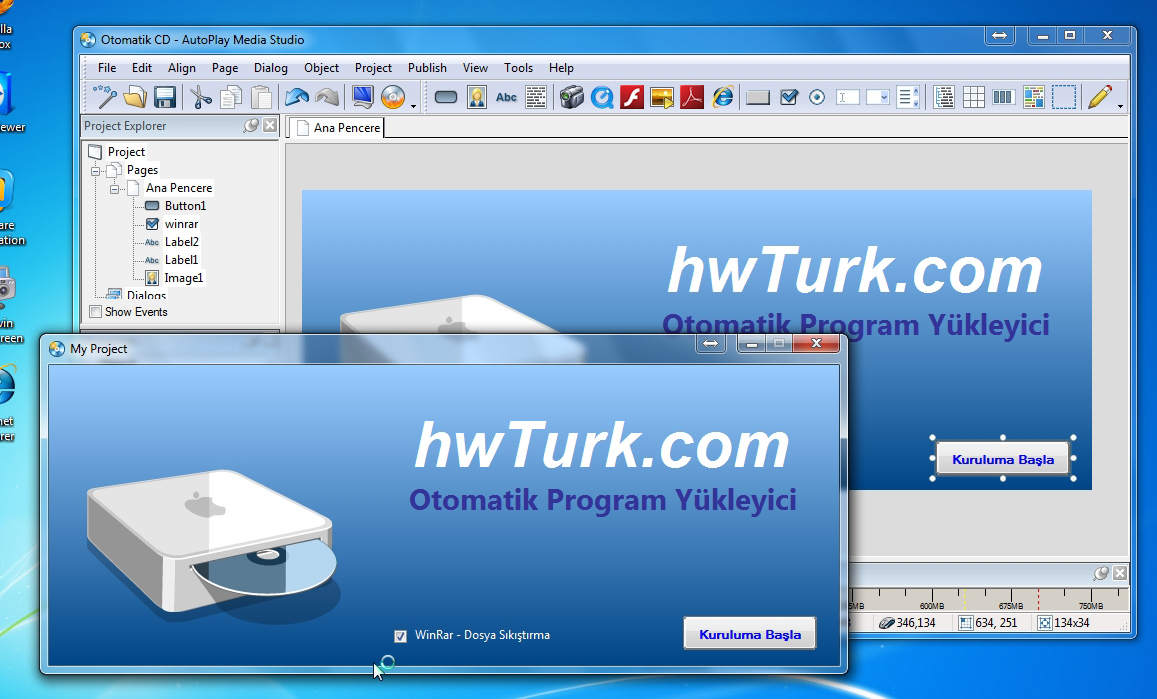Open dropdown arrow beside pencil icon

[1120, 106]
